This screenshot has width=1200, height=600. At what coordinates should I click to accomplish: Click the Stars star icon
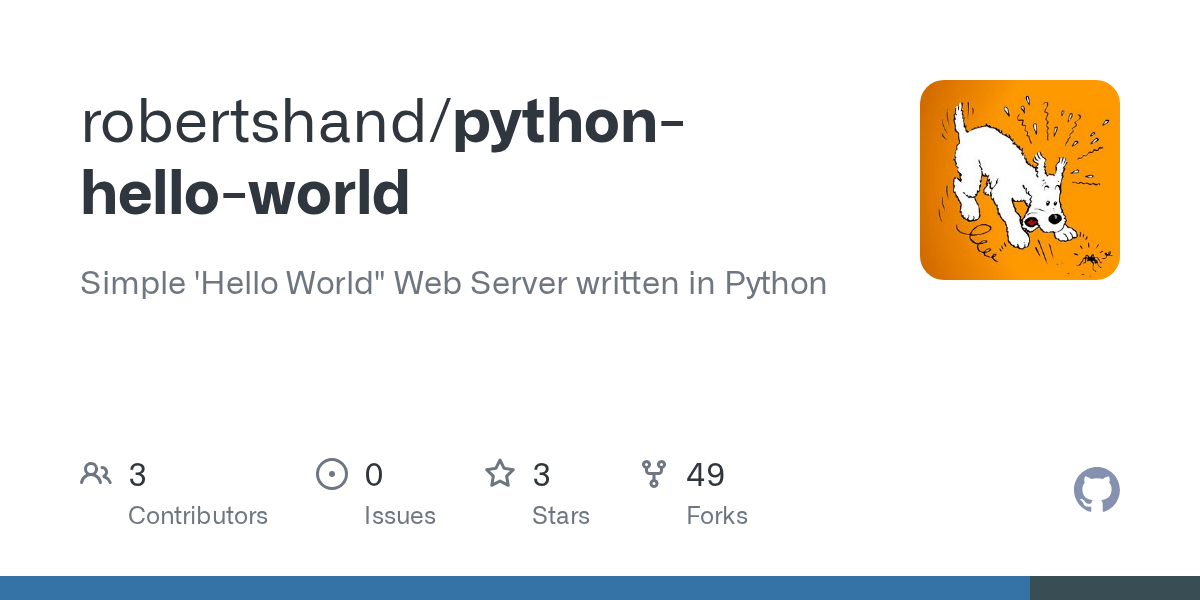[500, 473]
